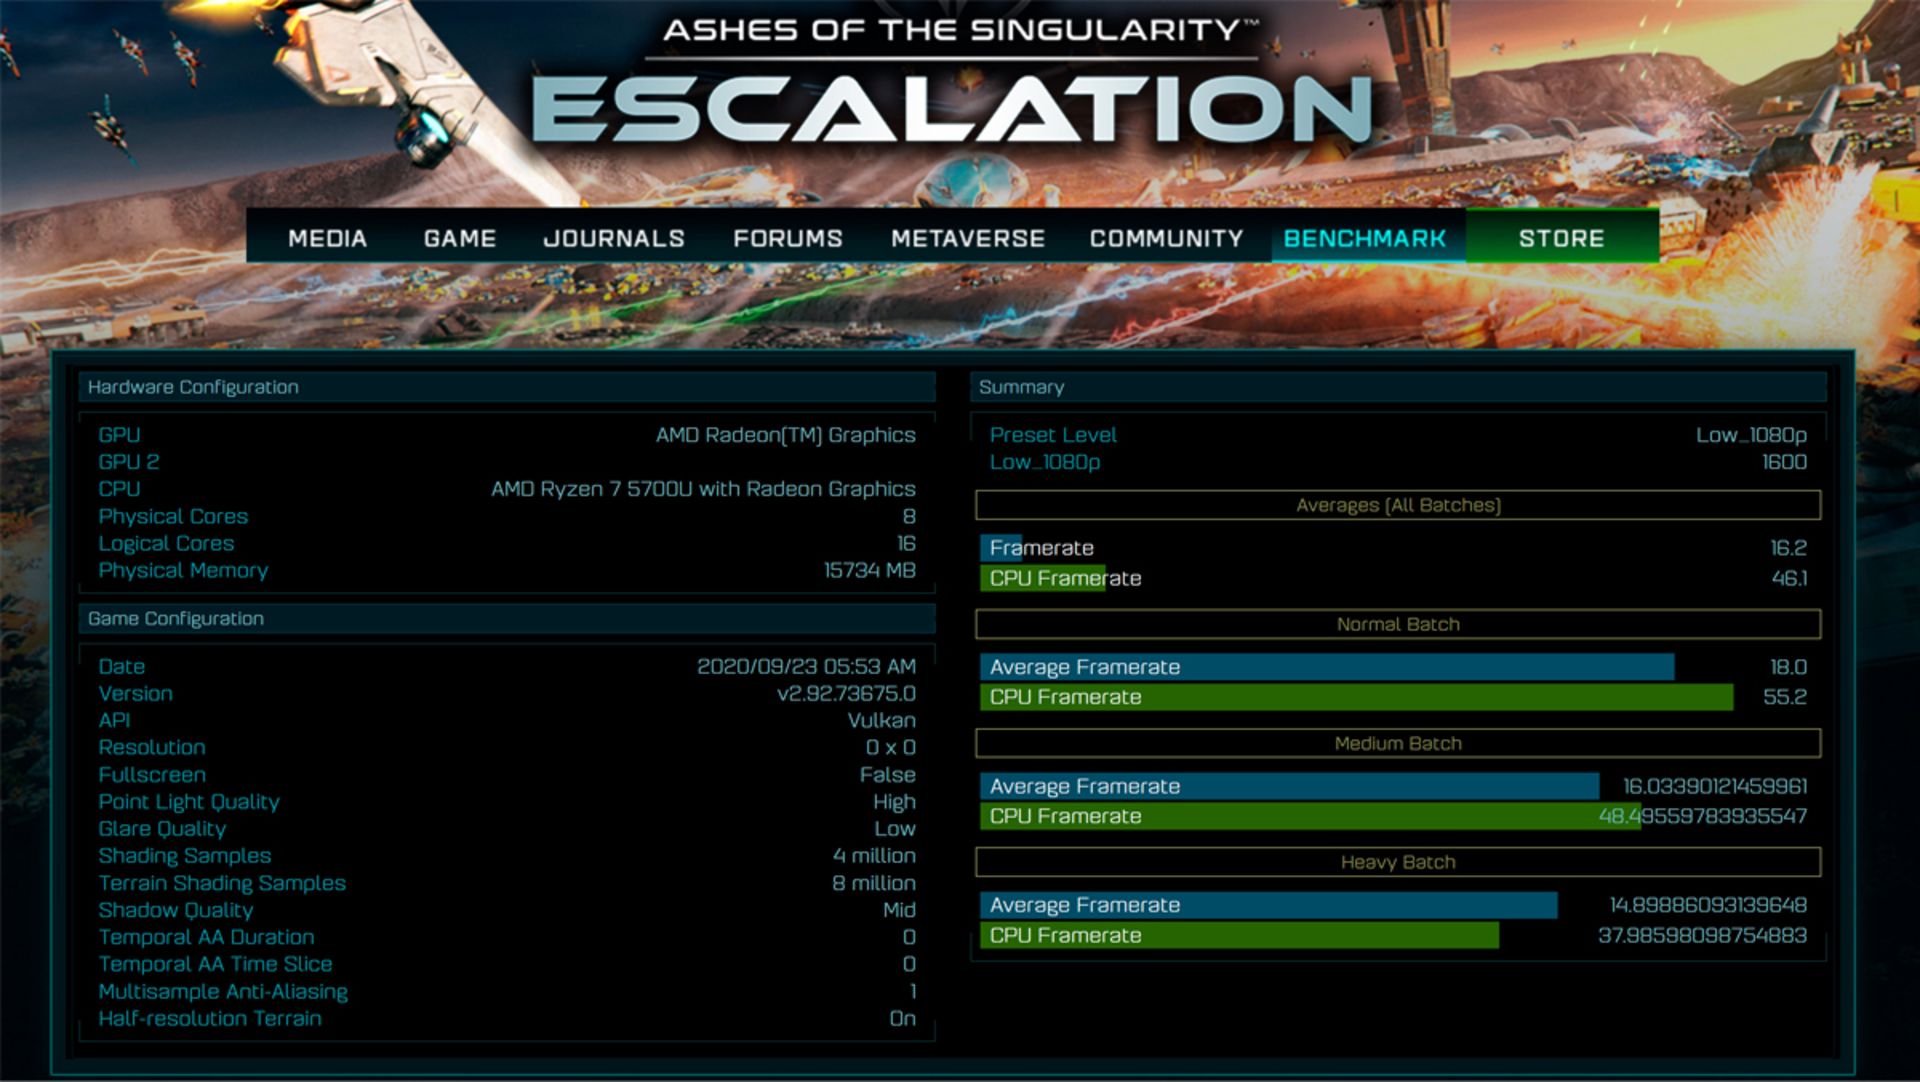Click the Terrain Shading Samples value 8 million

pyautogui.click(x=874, y=883)
